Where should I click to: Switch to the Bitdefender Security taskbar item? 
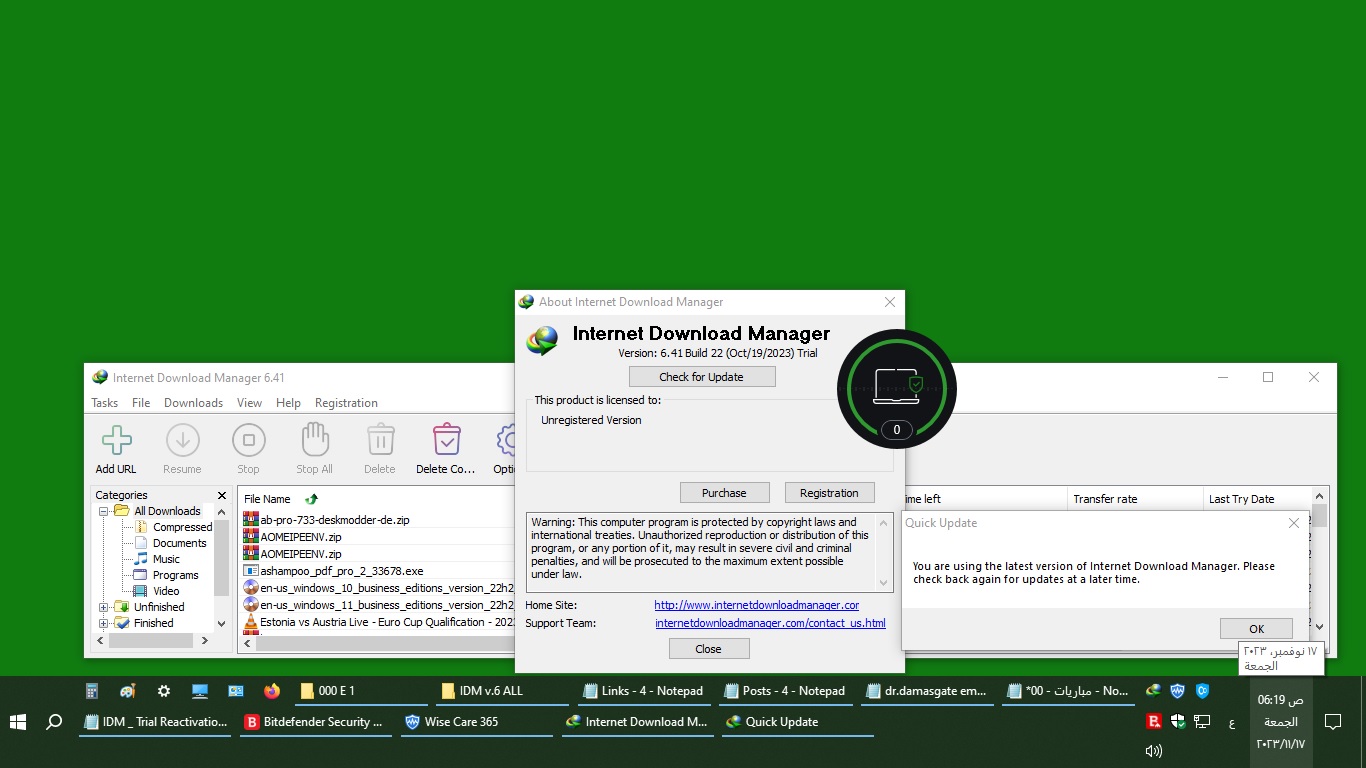(316, 722)
